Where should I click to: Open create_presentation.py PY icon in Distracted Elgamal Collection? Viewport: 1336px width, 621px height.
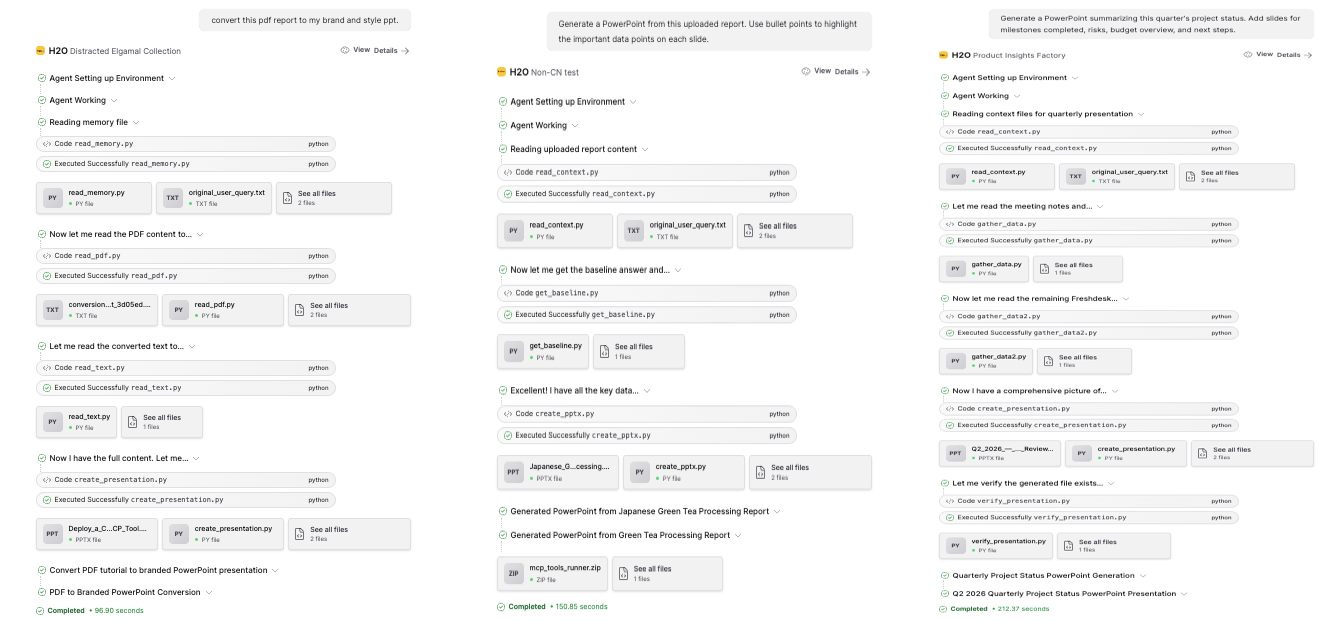click(179, 534)
